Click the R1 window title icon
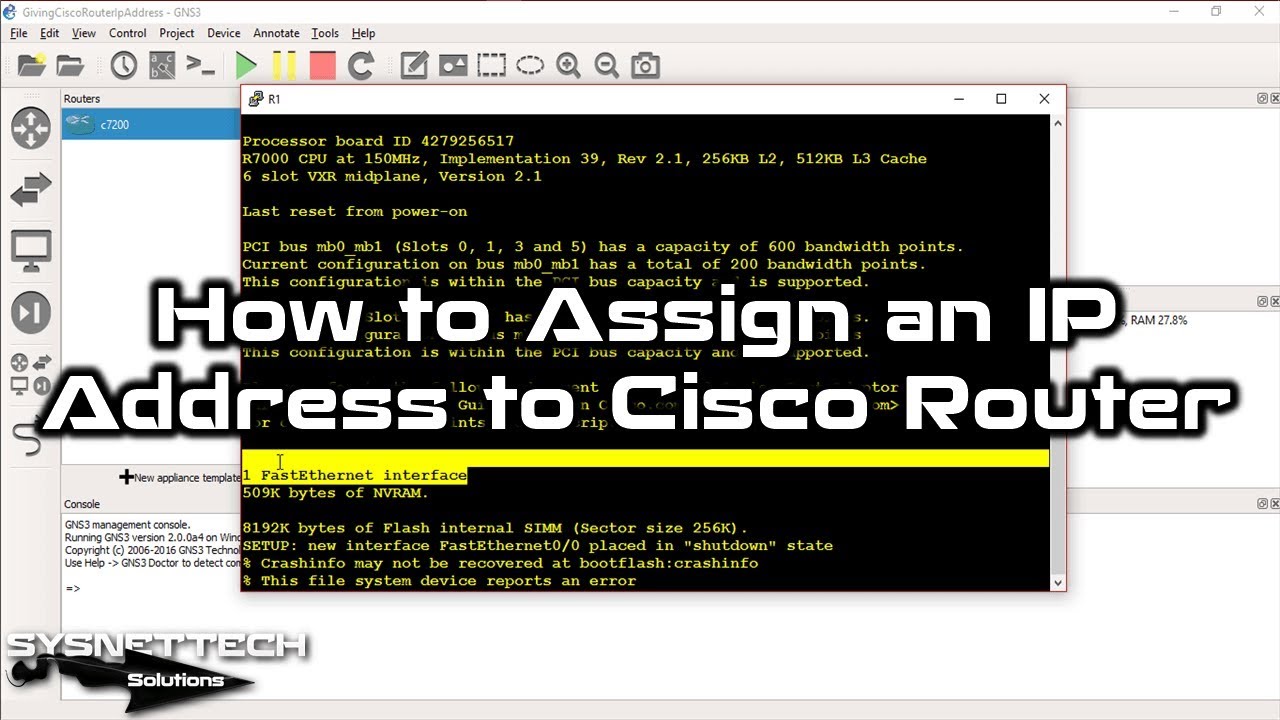Image resolution: width=1280 pixels, height=720 pixels. 254,99
